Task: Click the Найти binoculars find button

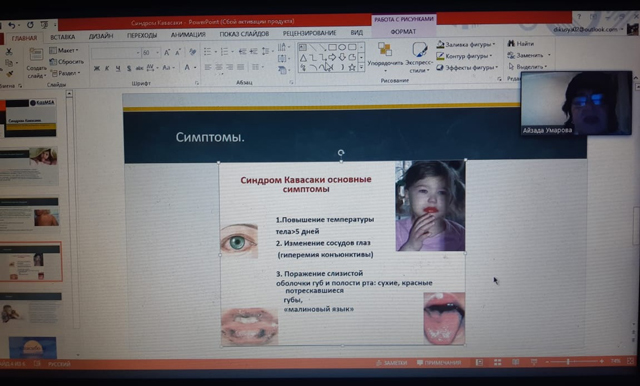Action: pyautogui.click(x=521, y=43)
